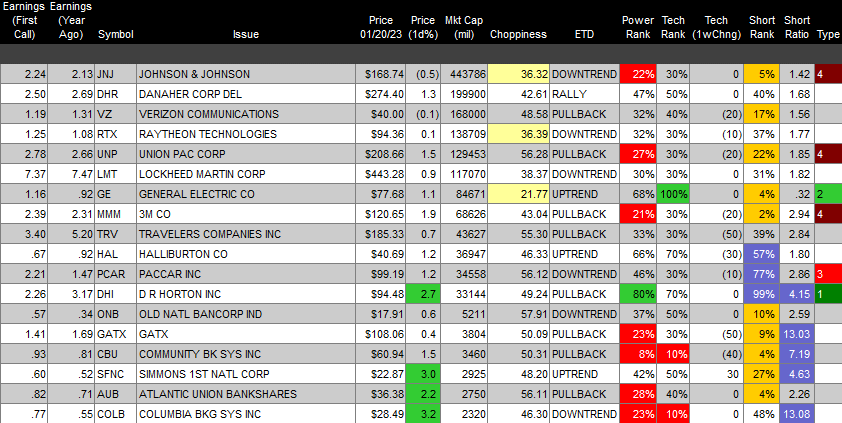The width and height of the screenshot is (842, 423).
Task: Click the green 100% Tech Rank for GE
Action: pyautogui.click(x=673, y=194)
